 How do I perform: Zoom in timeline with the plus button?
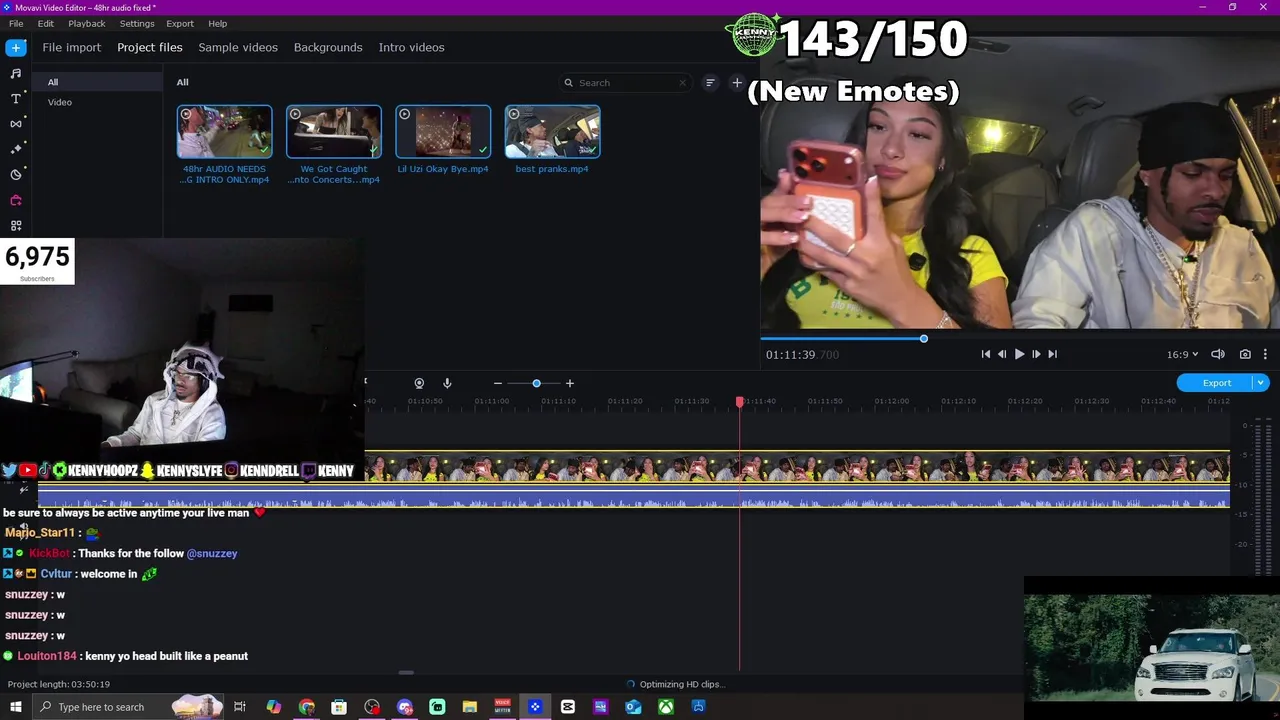[x=570, y=383]
